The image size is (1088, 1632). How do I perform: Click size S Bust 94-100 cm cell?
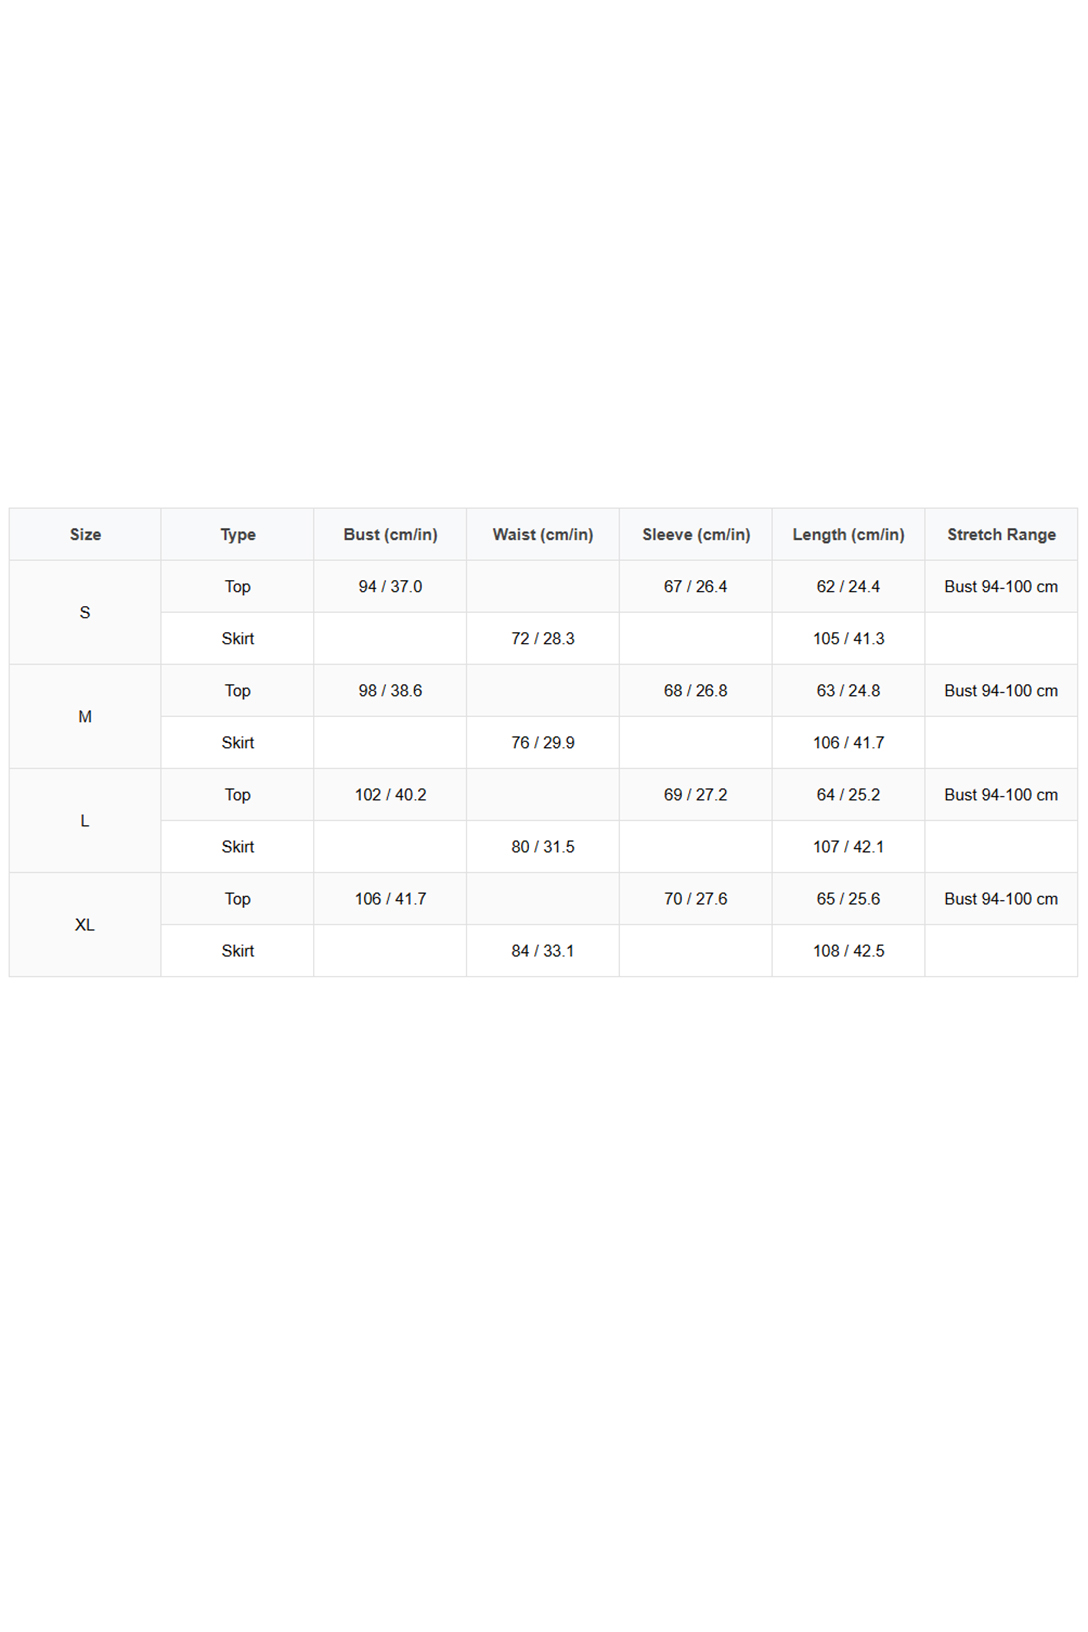pyautogui.click(x=1001, y=586)
